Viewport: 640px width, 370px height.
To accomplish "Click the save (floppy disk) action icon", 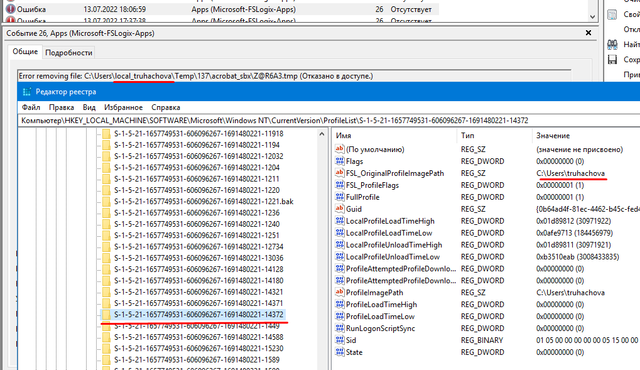I will pos(612,60).
